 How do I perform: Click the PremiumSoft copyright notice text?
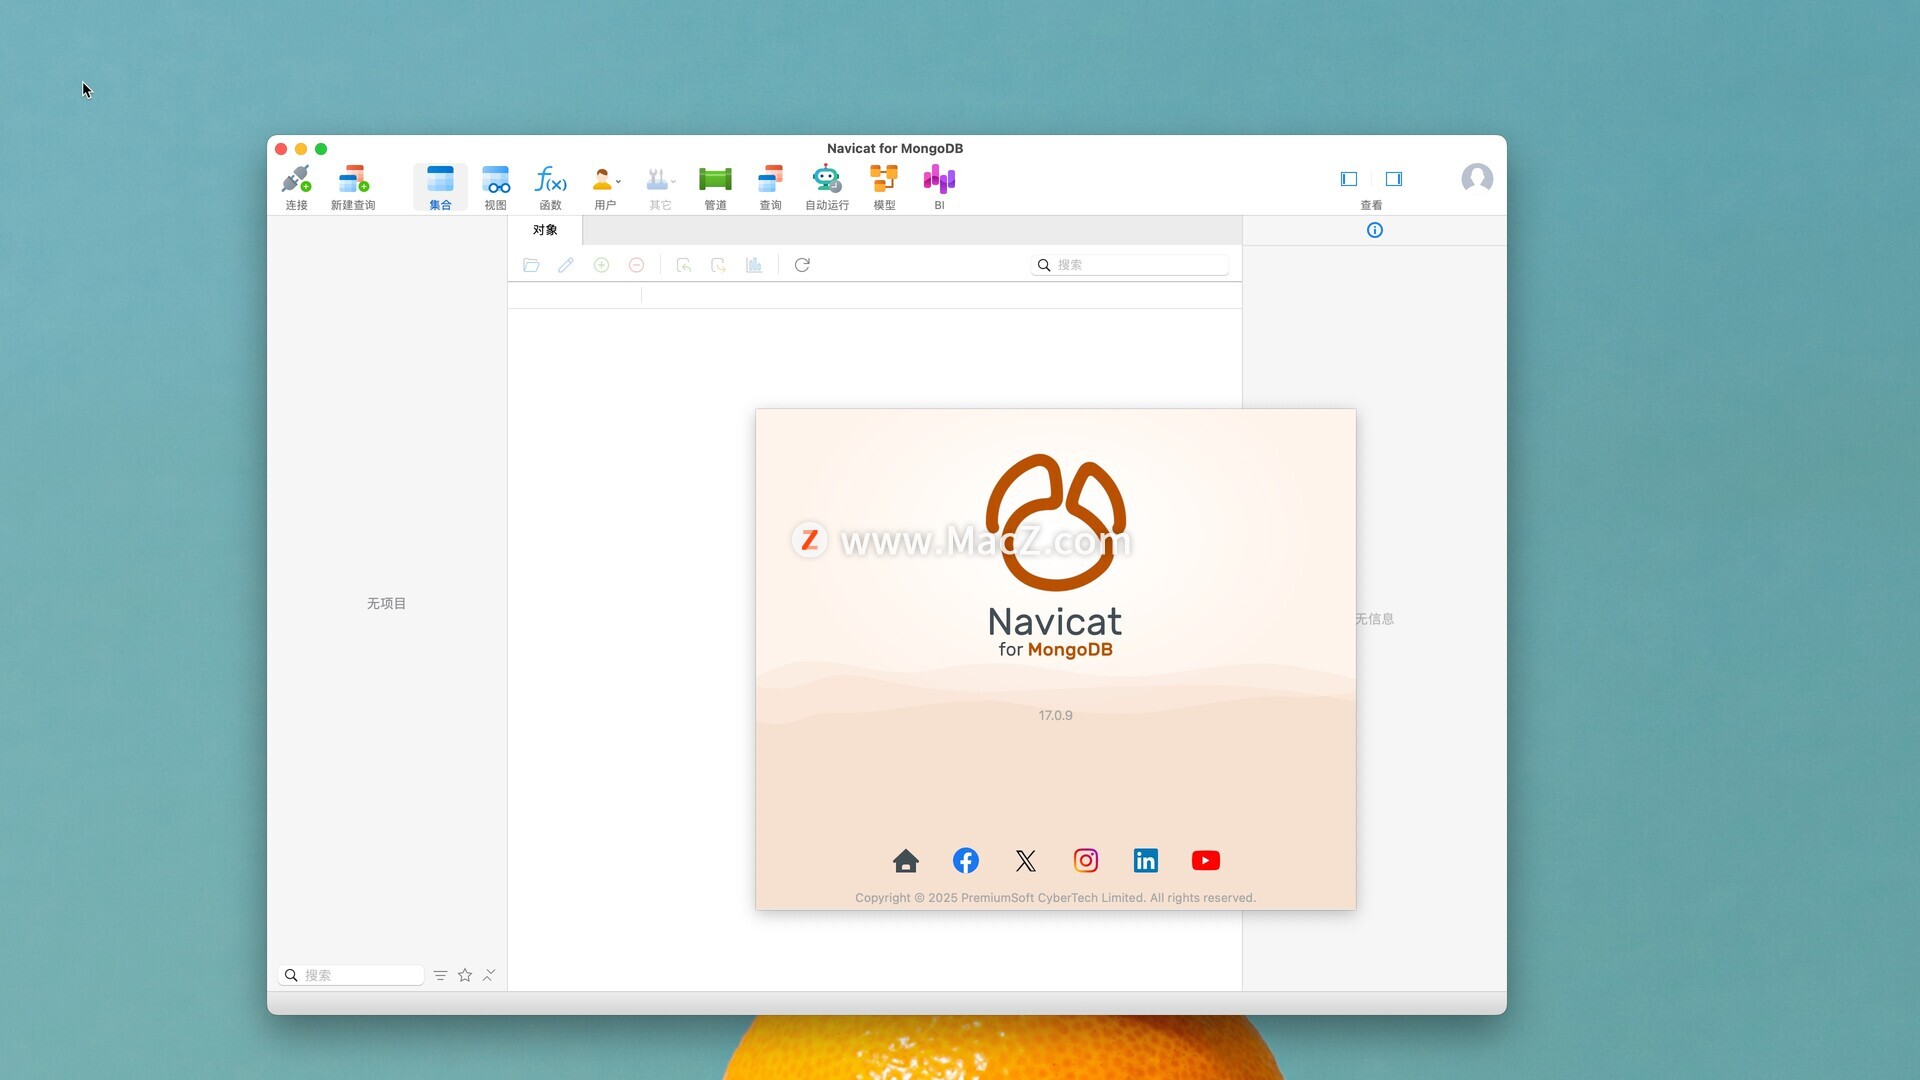click(x=1055, y=898)
